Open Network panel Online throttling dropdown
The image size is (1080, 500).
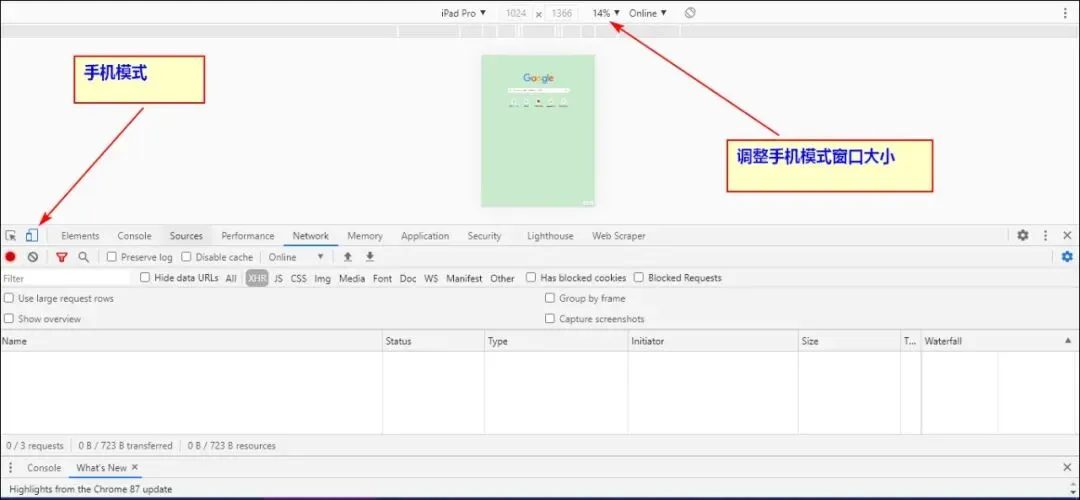(x=296, y=257)
